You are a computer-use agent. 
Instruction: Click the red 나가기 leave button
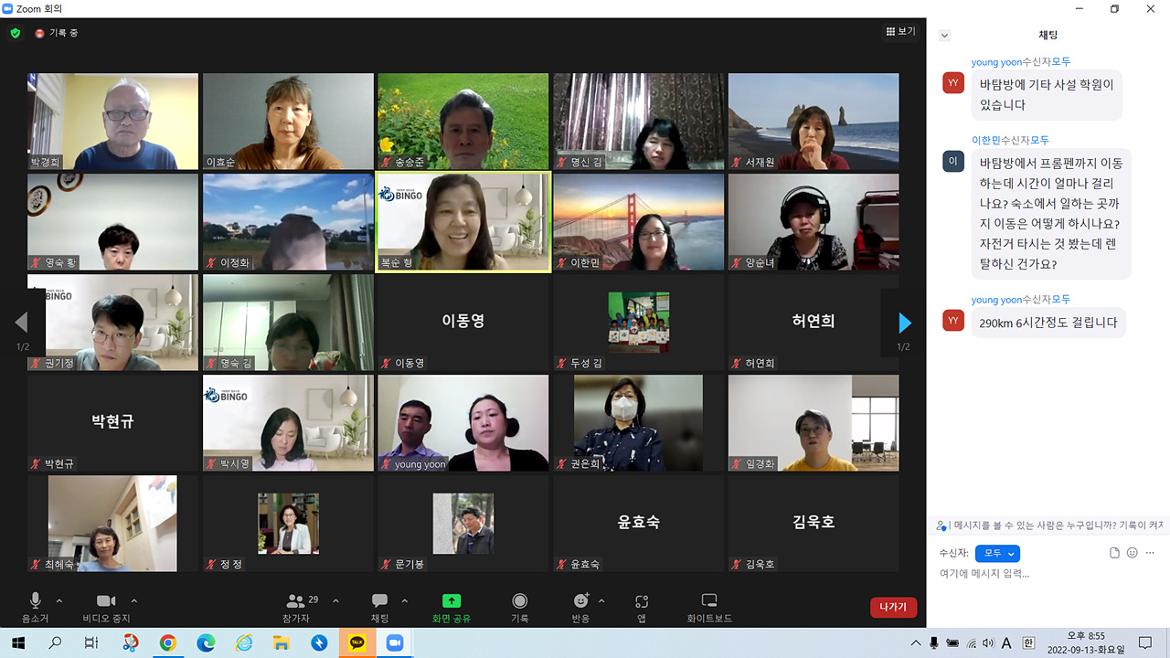click(893, 607)
